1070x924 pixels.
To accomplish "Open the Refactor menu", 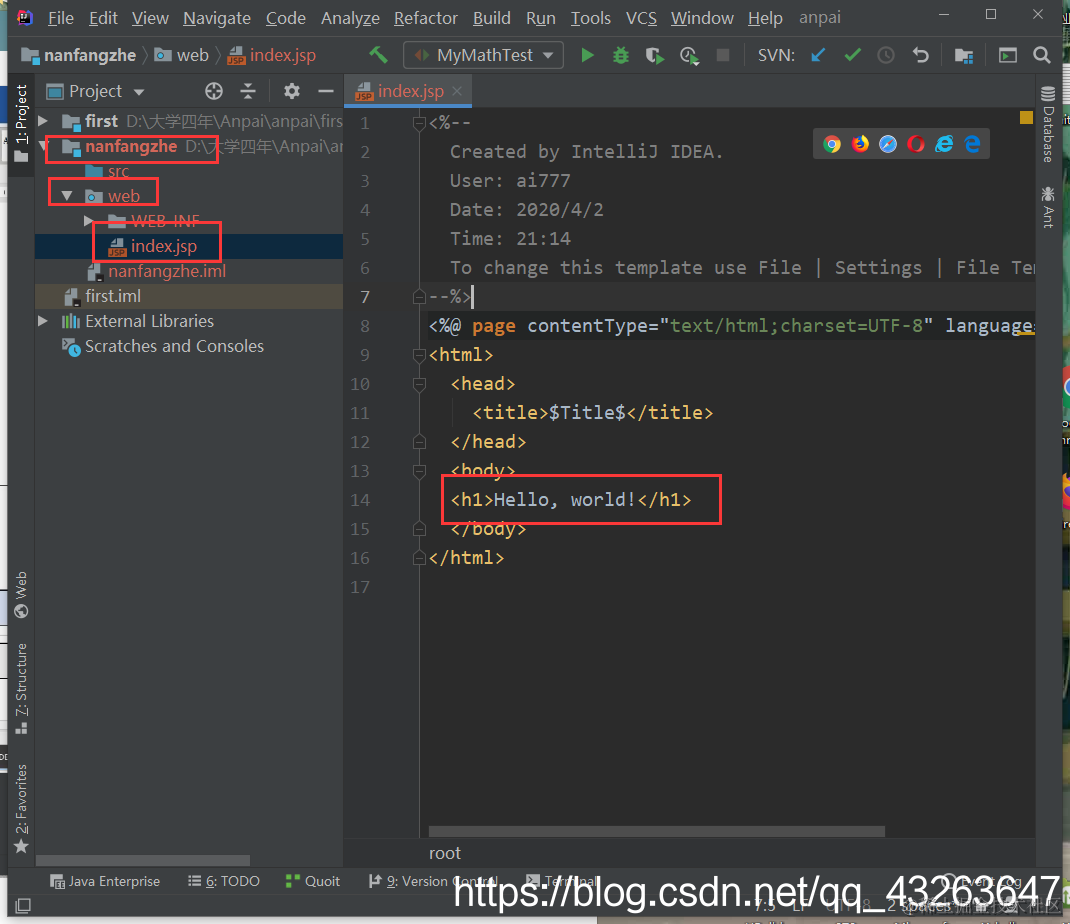I will [425, 18].
